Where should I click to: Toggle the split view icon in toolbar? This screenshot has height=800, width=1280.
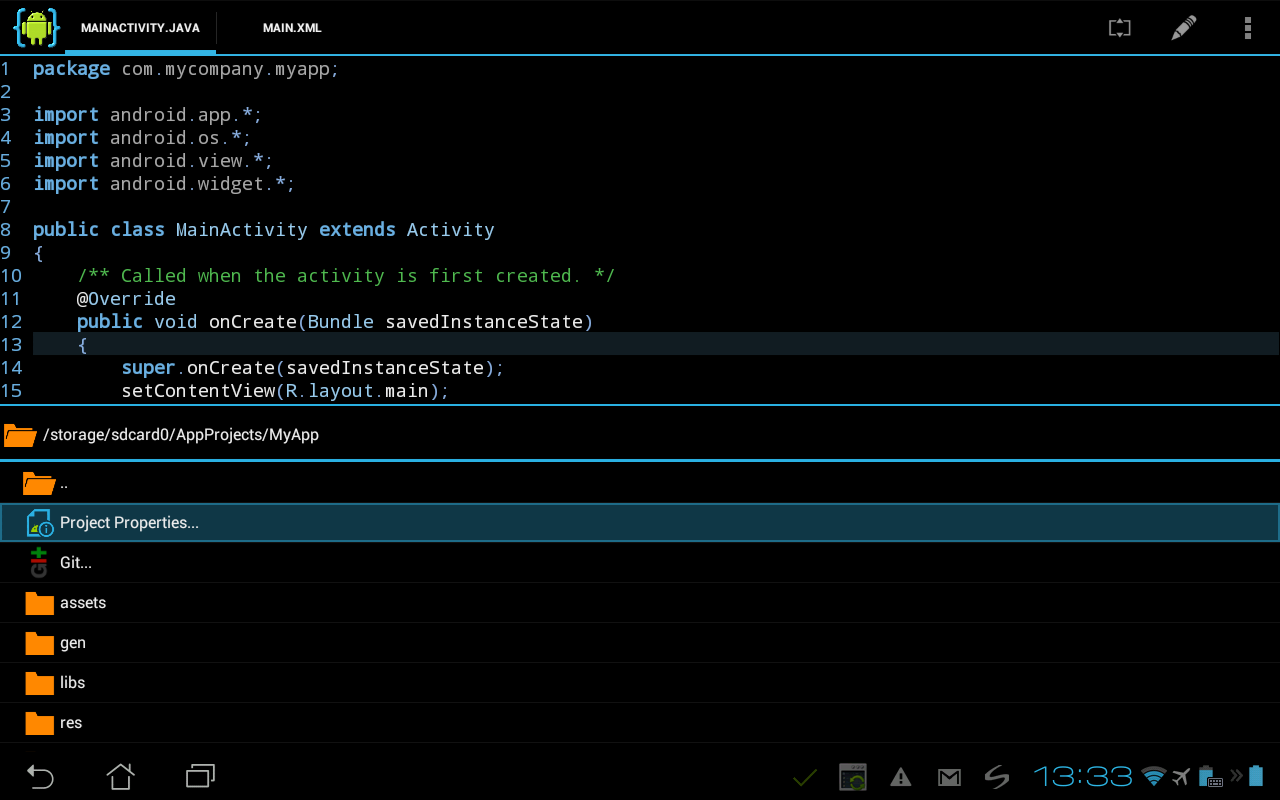(1119, 28)
